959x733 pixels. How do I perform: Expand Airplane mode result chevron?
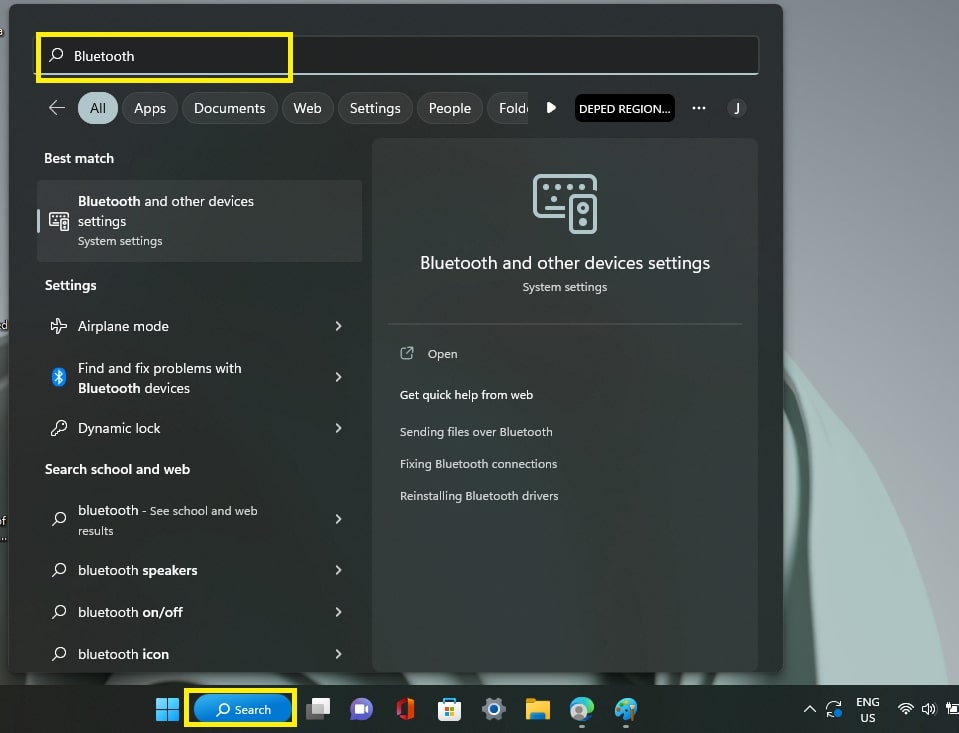338,326
